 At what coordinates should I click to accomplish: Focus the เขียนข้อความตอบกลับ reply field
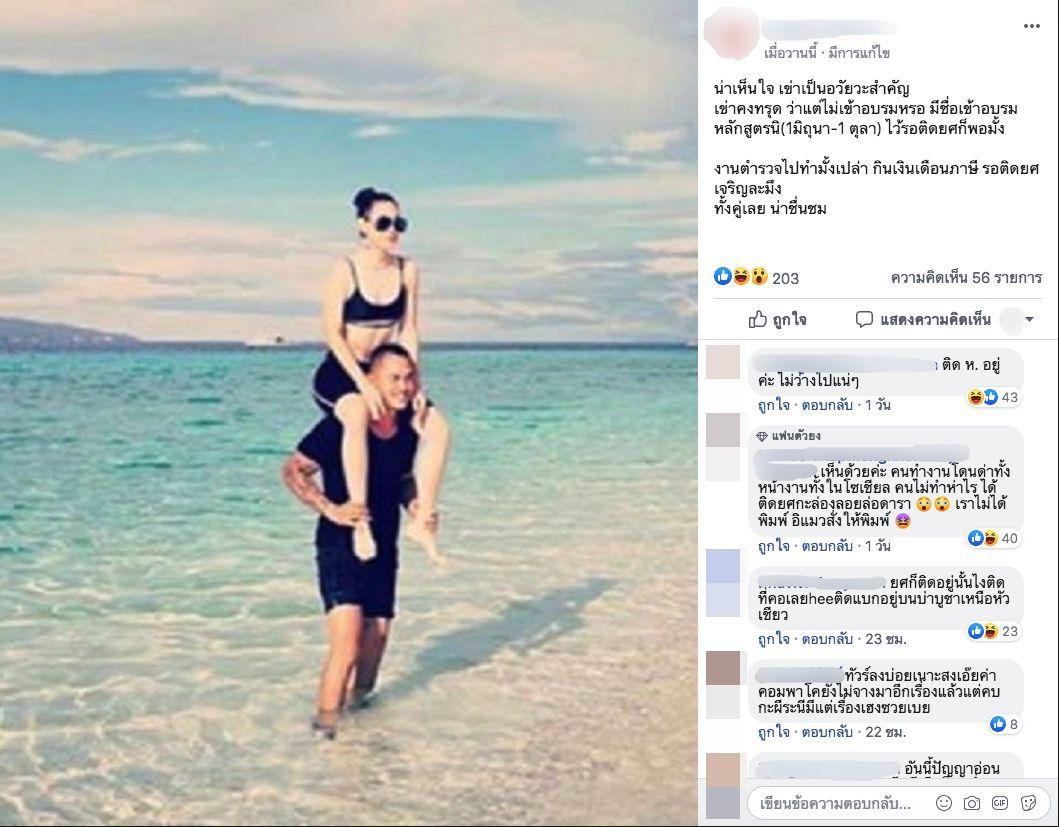pos(835,803)
